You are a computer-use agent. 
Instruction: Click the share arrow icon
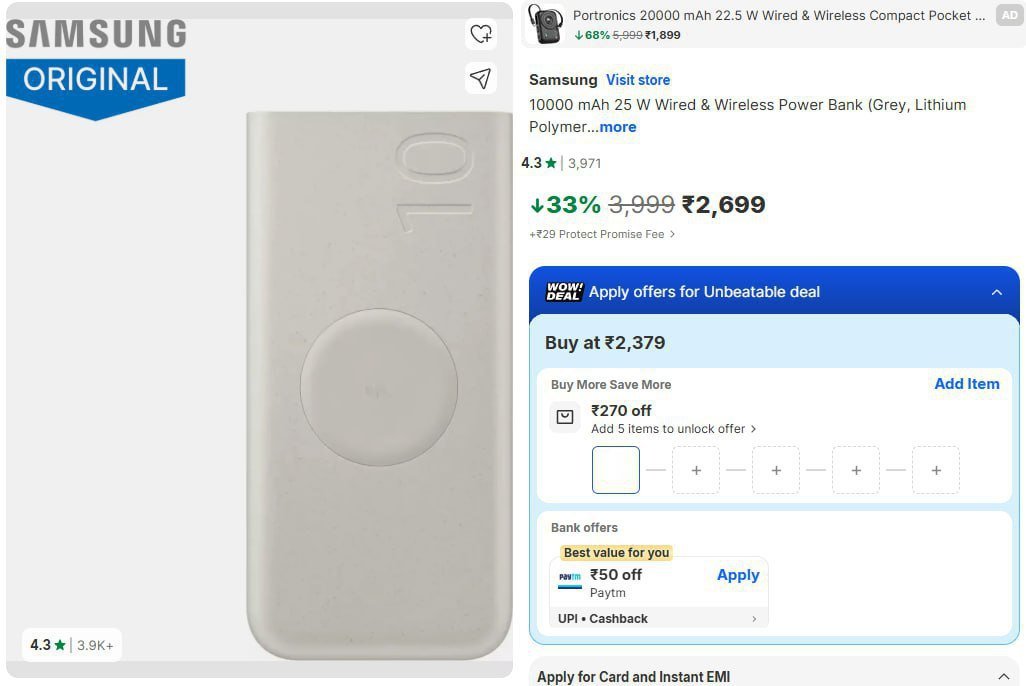(x=481, y=78)
